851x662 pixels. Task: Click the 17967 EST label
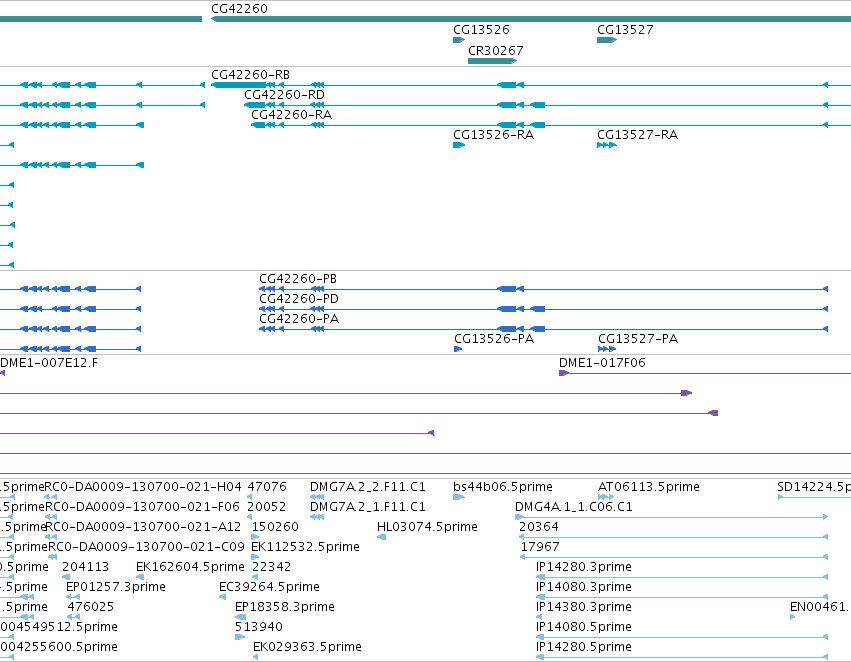click(540, 548)
